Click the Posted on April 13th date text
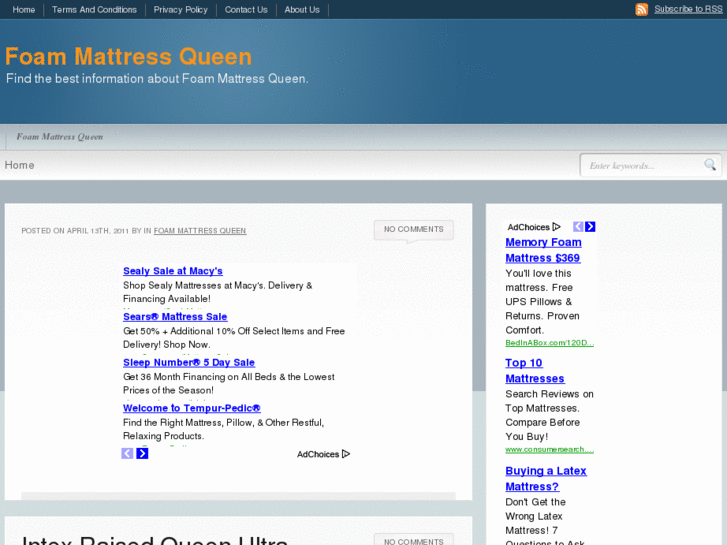Viewport: 727px width, 545px height. 75,231
